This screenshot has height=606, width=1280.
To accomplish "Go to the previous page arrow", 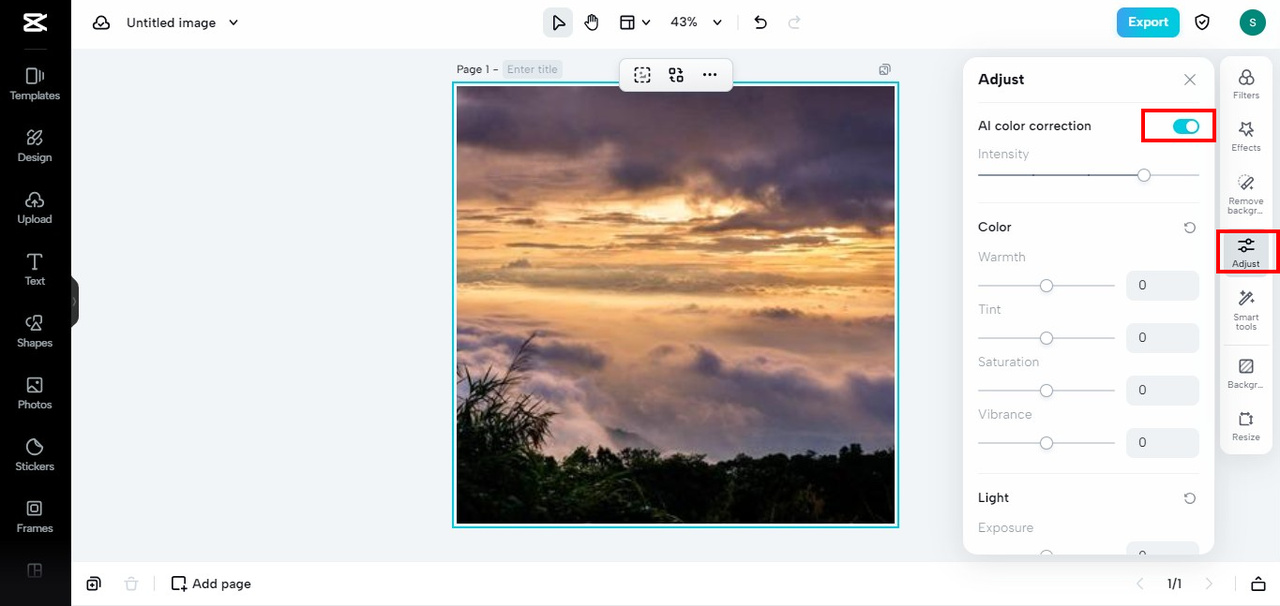I will (1139, 584).
